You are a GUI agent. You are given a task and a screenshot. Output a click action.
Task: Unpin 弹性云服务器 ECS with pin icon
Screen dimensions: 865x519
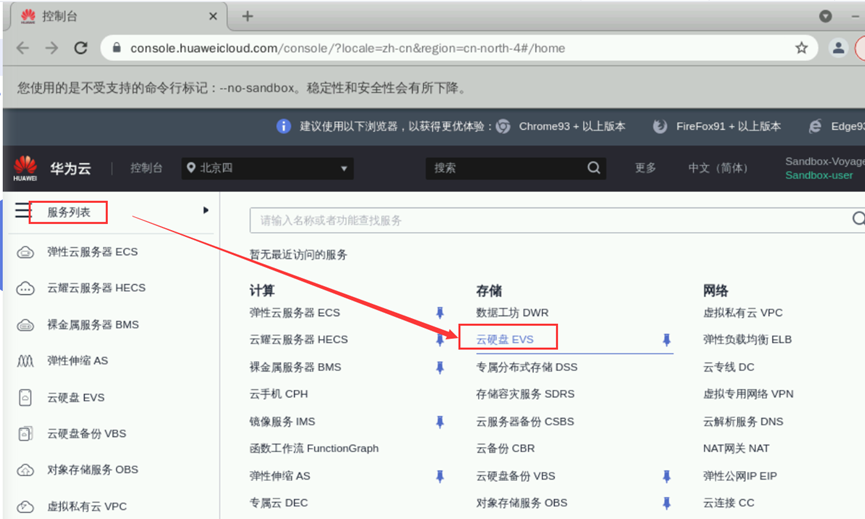pos(440,313)
